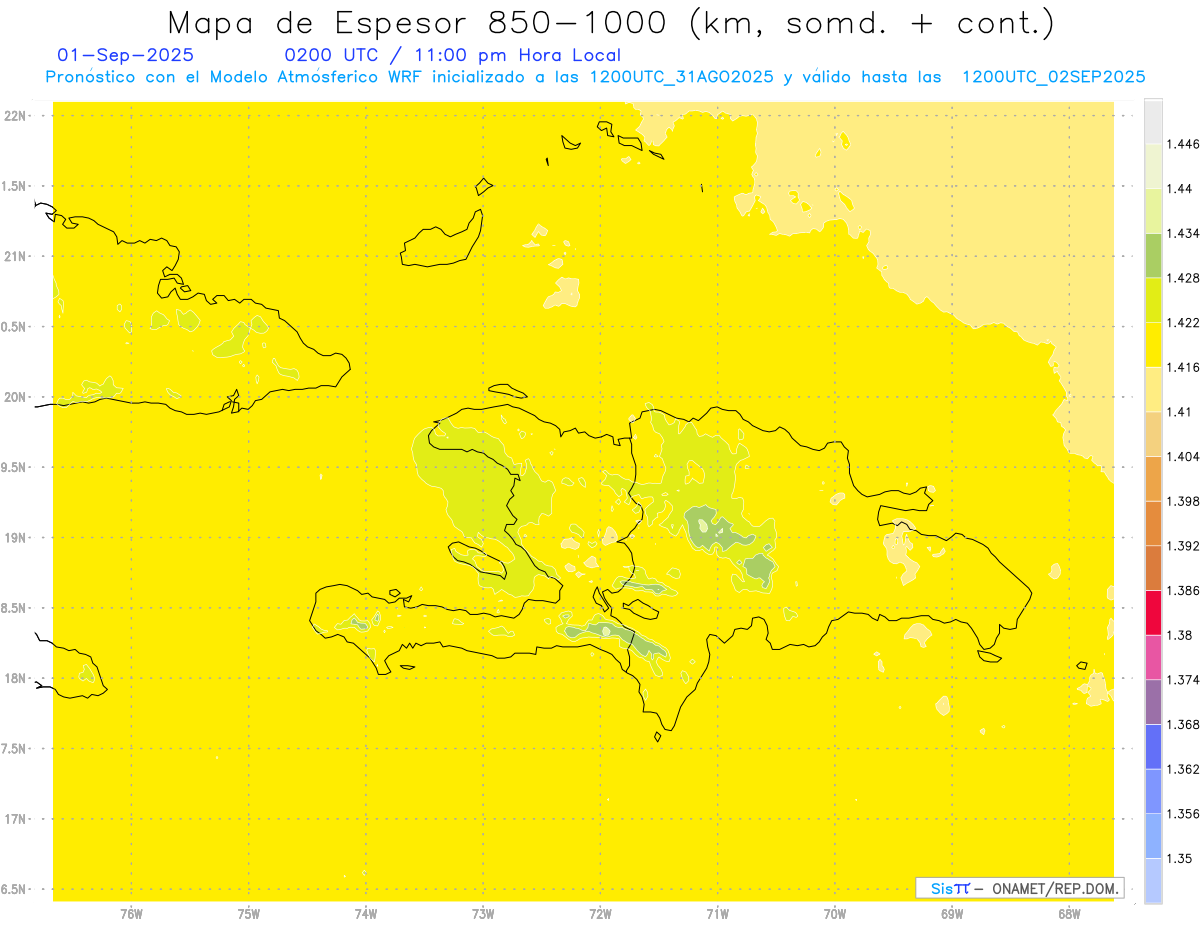Select the date text '01-Sep-2025'
This screenshot has height=927, width=1200.
(126, 55)
